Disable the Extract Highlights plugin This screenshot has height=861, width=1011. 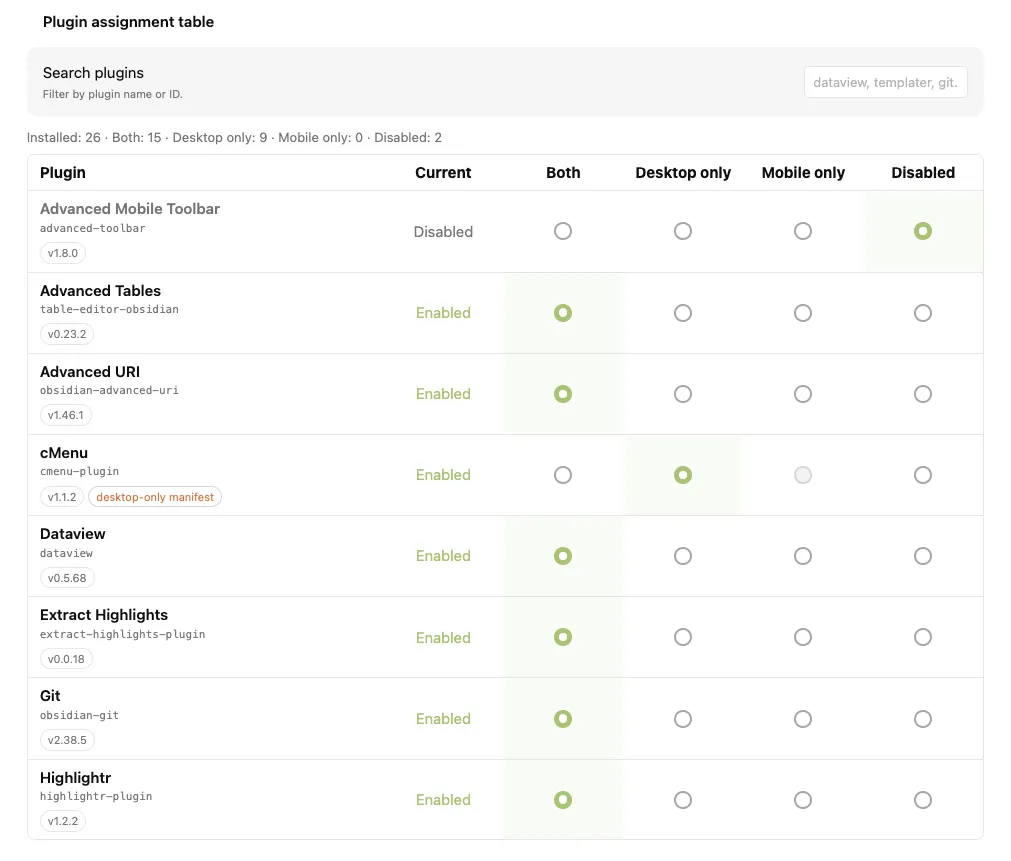tap(923, 637)
